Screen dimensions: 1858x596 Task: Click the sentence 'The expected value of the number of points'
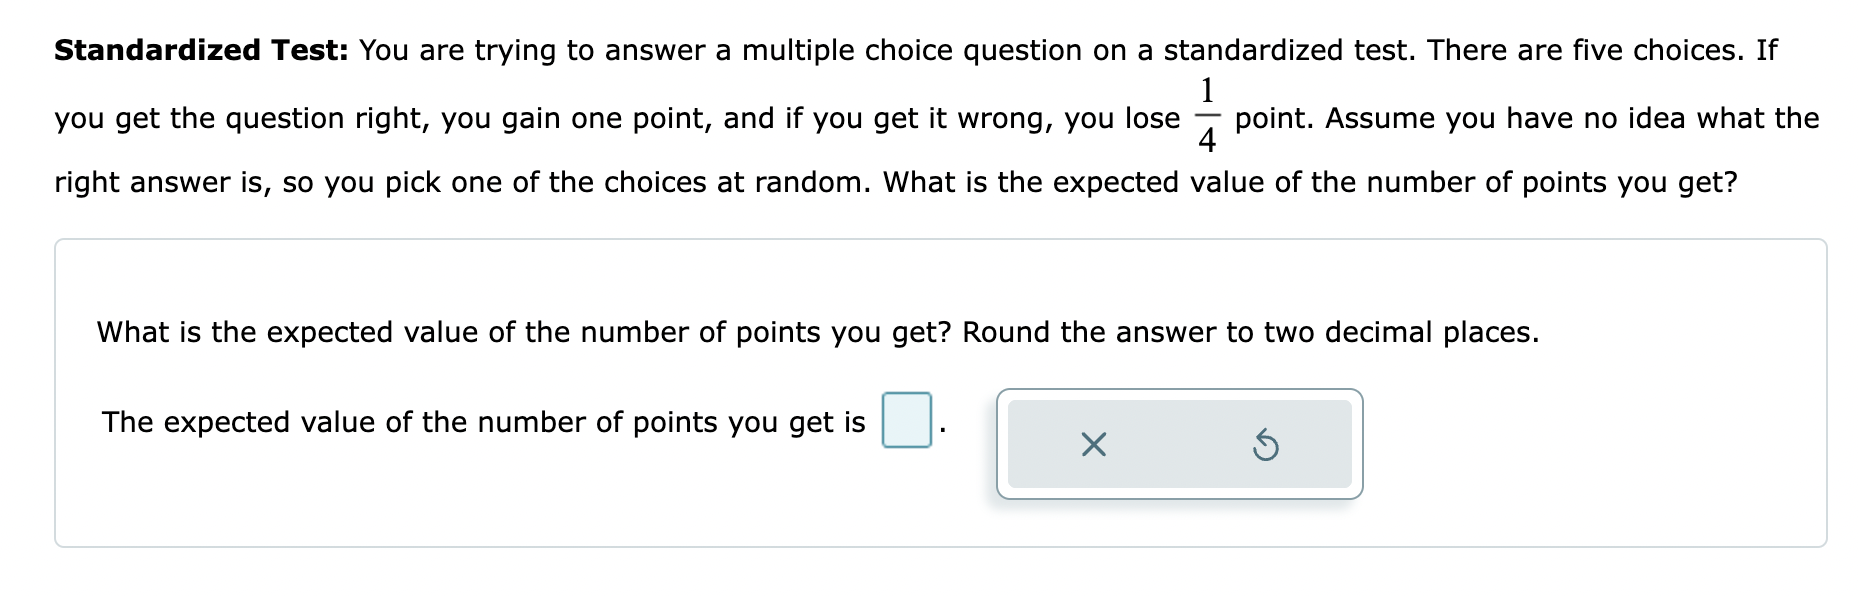coord(480,422)
